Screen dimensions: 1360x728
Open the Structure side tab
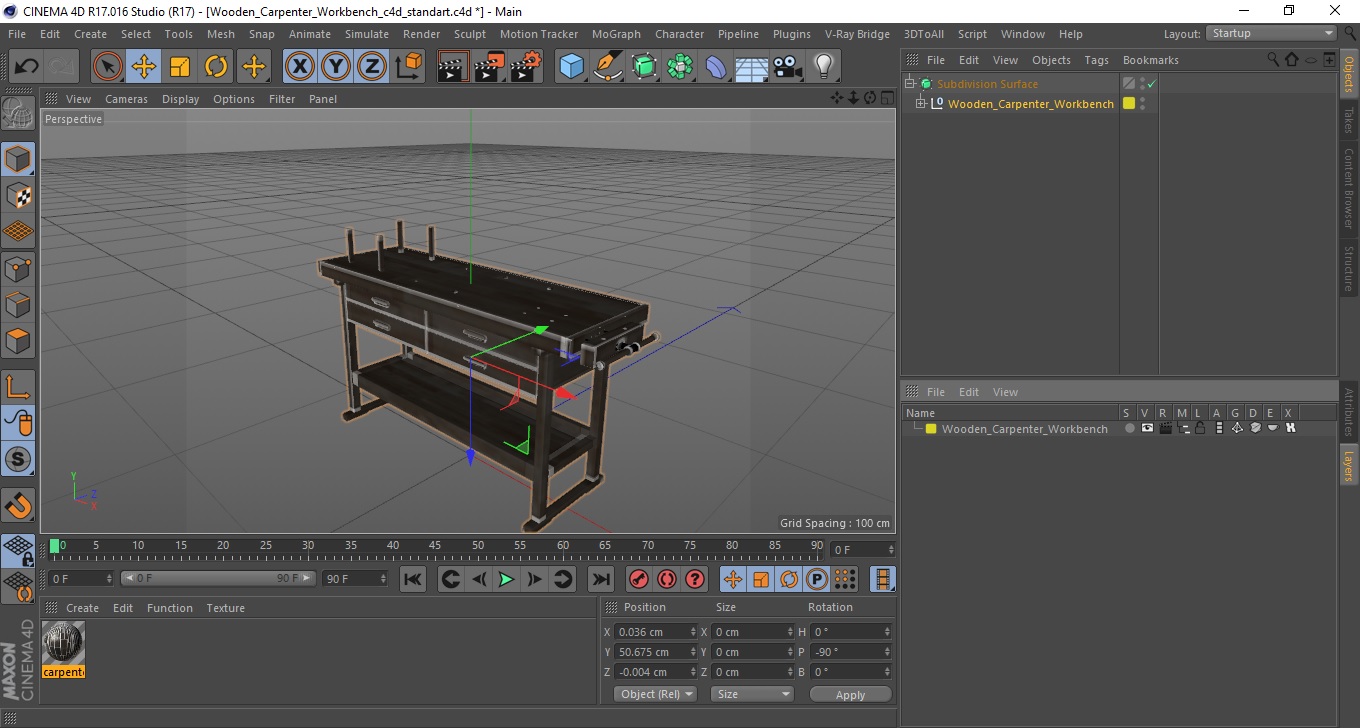pos(1348,268)
